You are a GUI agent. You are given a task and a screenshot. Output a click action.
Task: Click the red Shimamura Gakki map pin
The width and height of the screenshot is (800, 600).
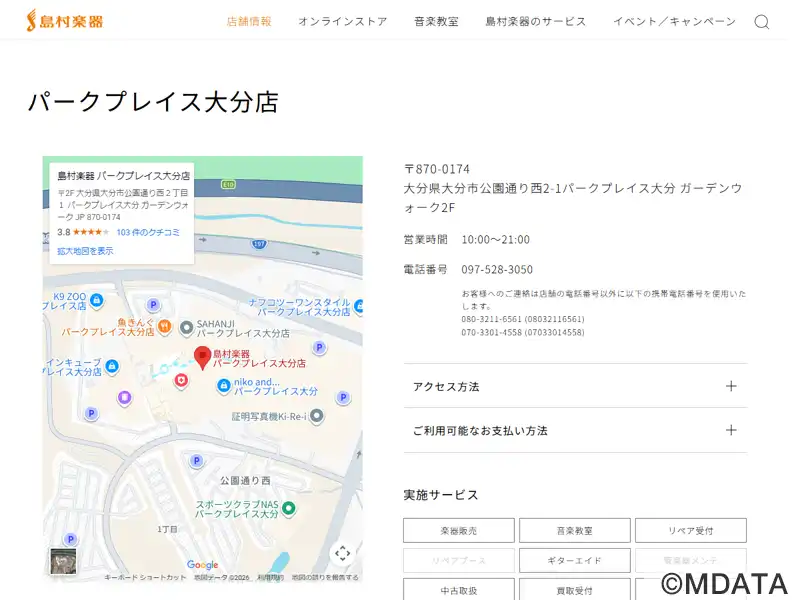[203, 357]
